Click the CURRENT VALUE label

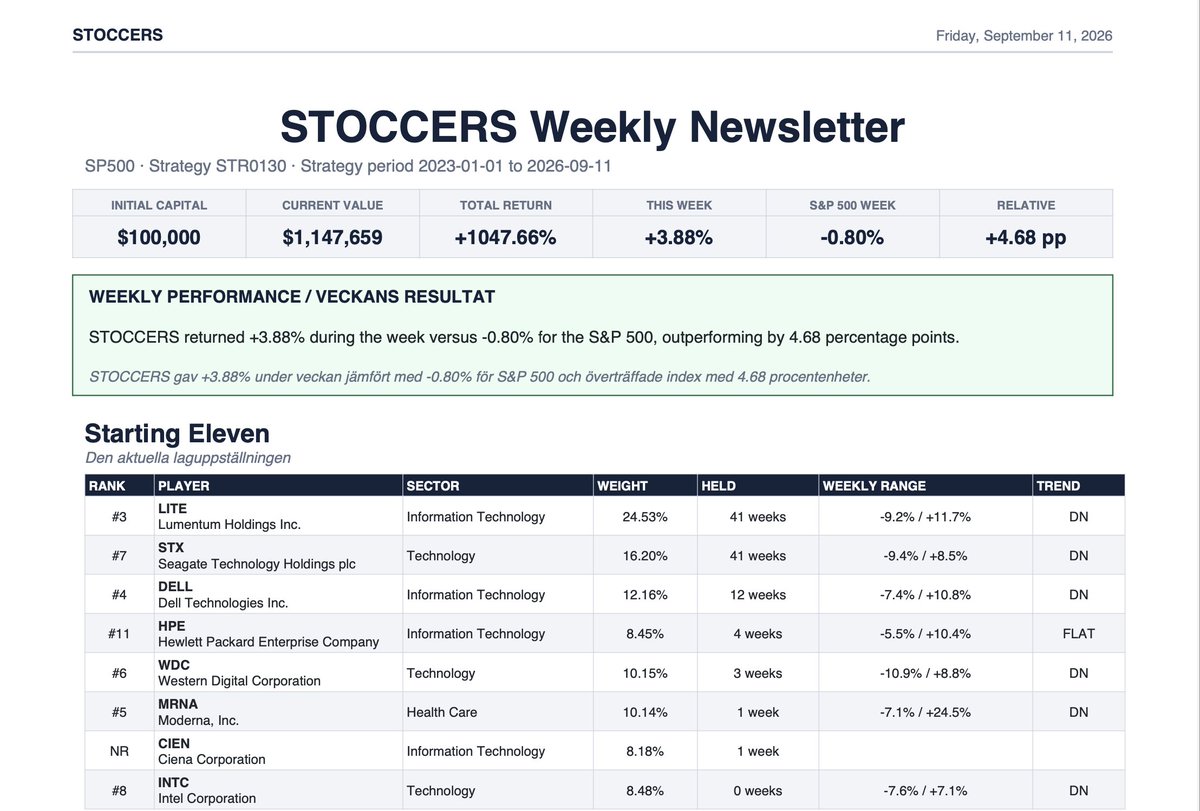(x=332, y=205)
